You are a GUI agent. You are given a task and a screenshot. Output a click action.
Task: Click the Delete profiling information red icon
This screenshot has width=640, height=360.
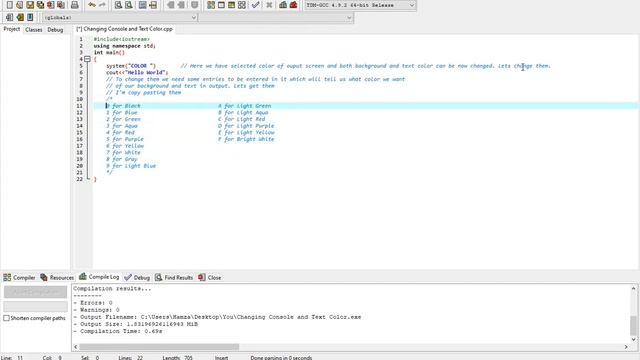point(293,5)
